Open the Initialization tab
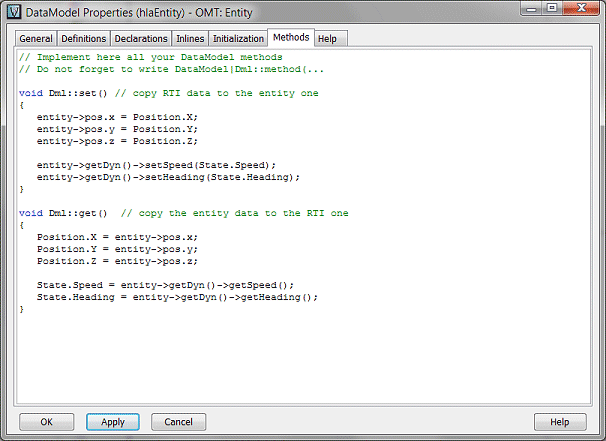 238,38
